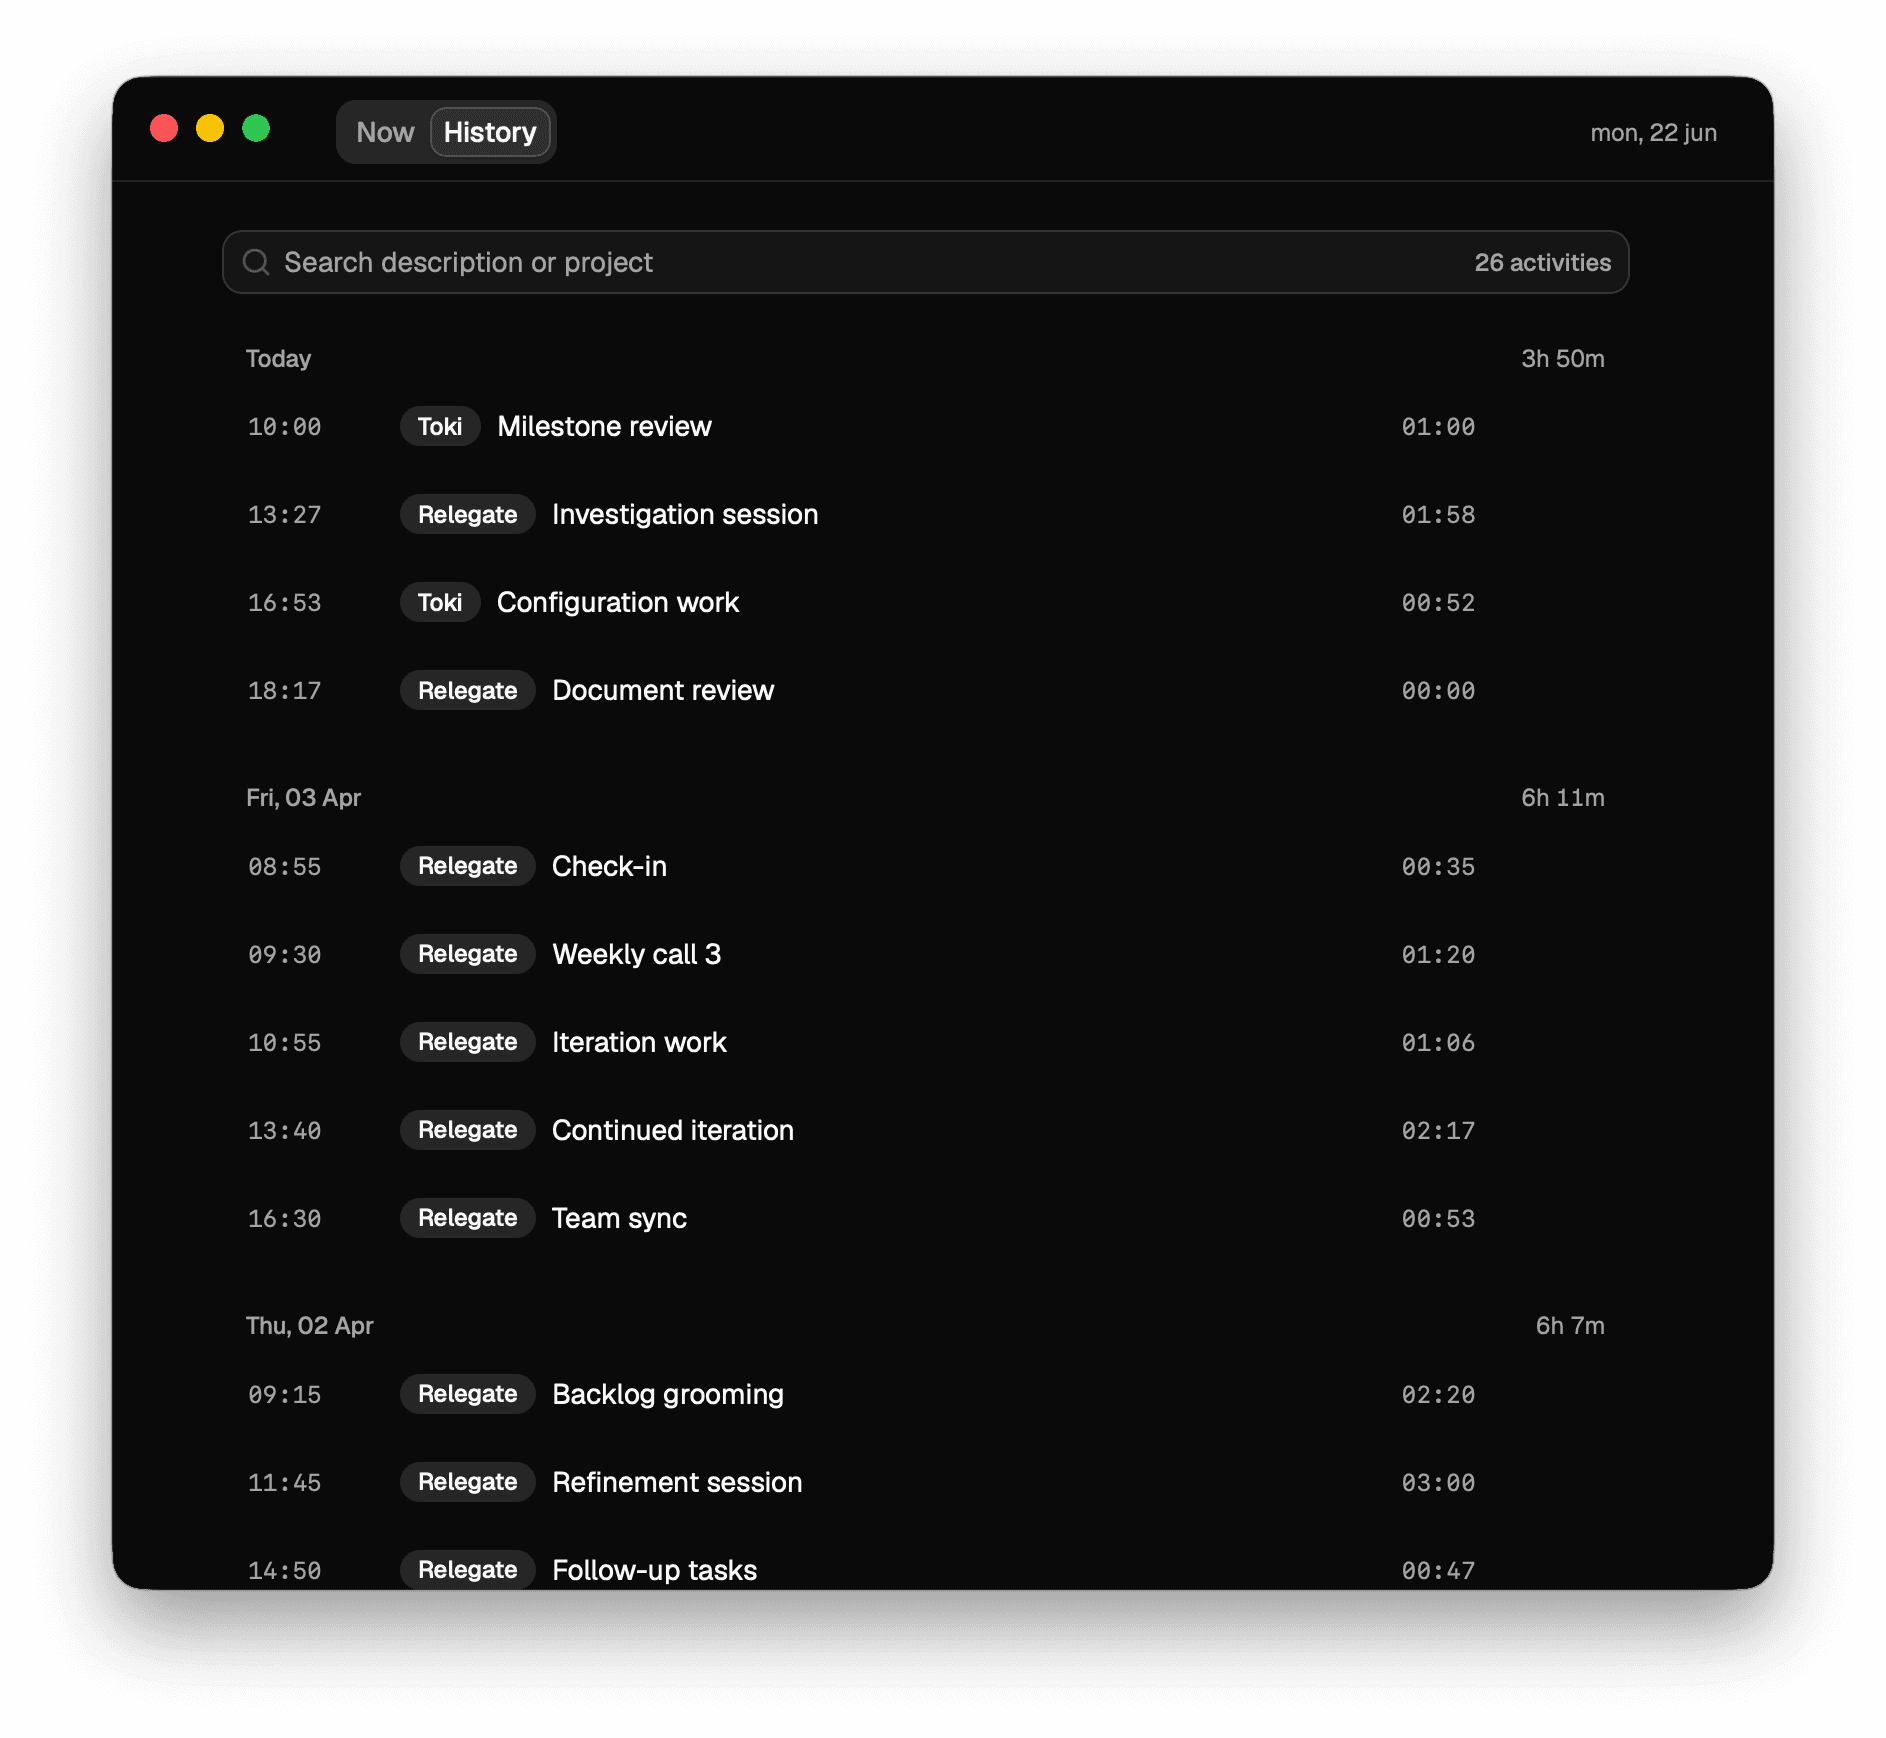Screen dimensions: 1886x1738
Task: Click the 26 activities counter
Action: (1542, 262)
